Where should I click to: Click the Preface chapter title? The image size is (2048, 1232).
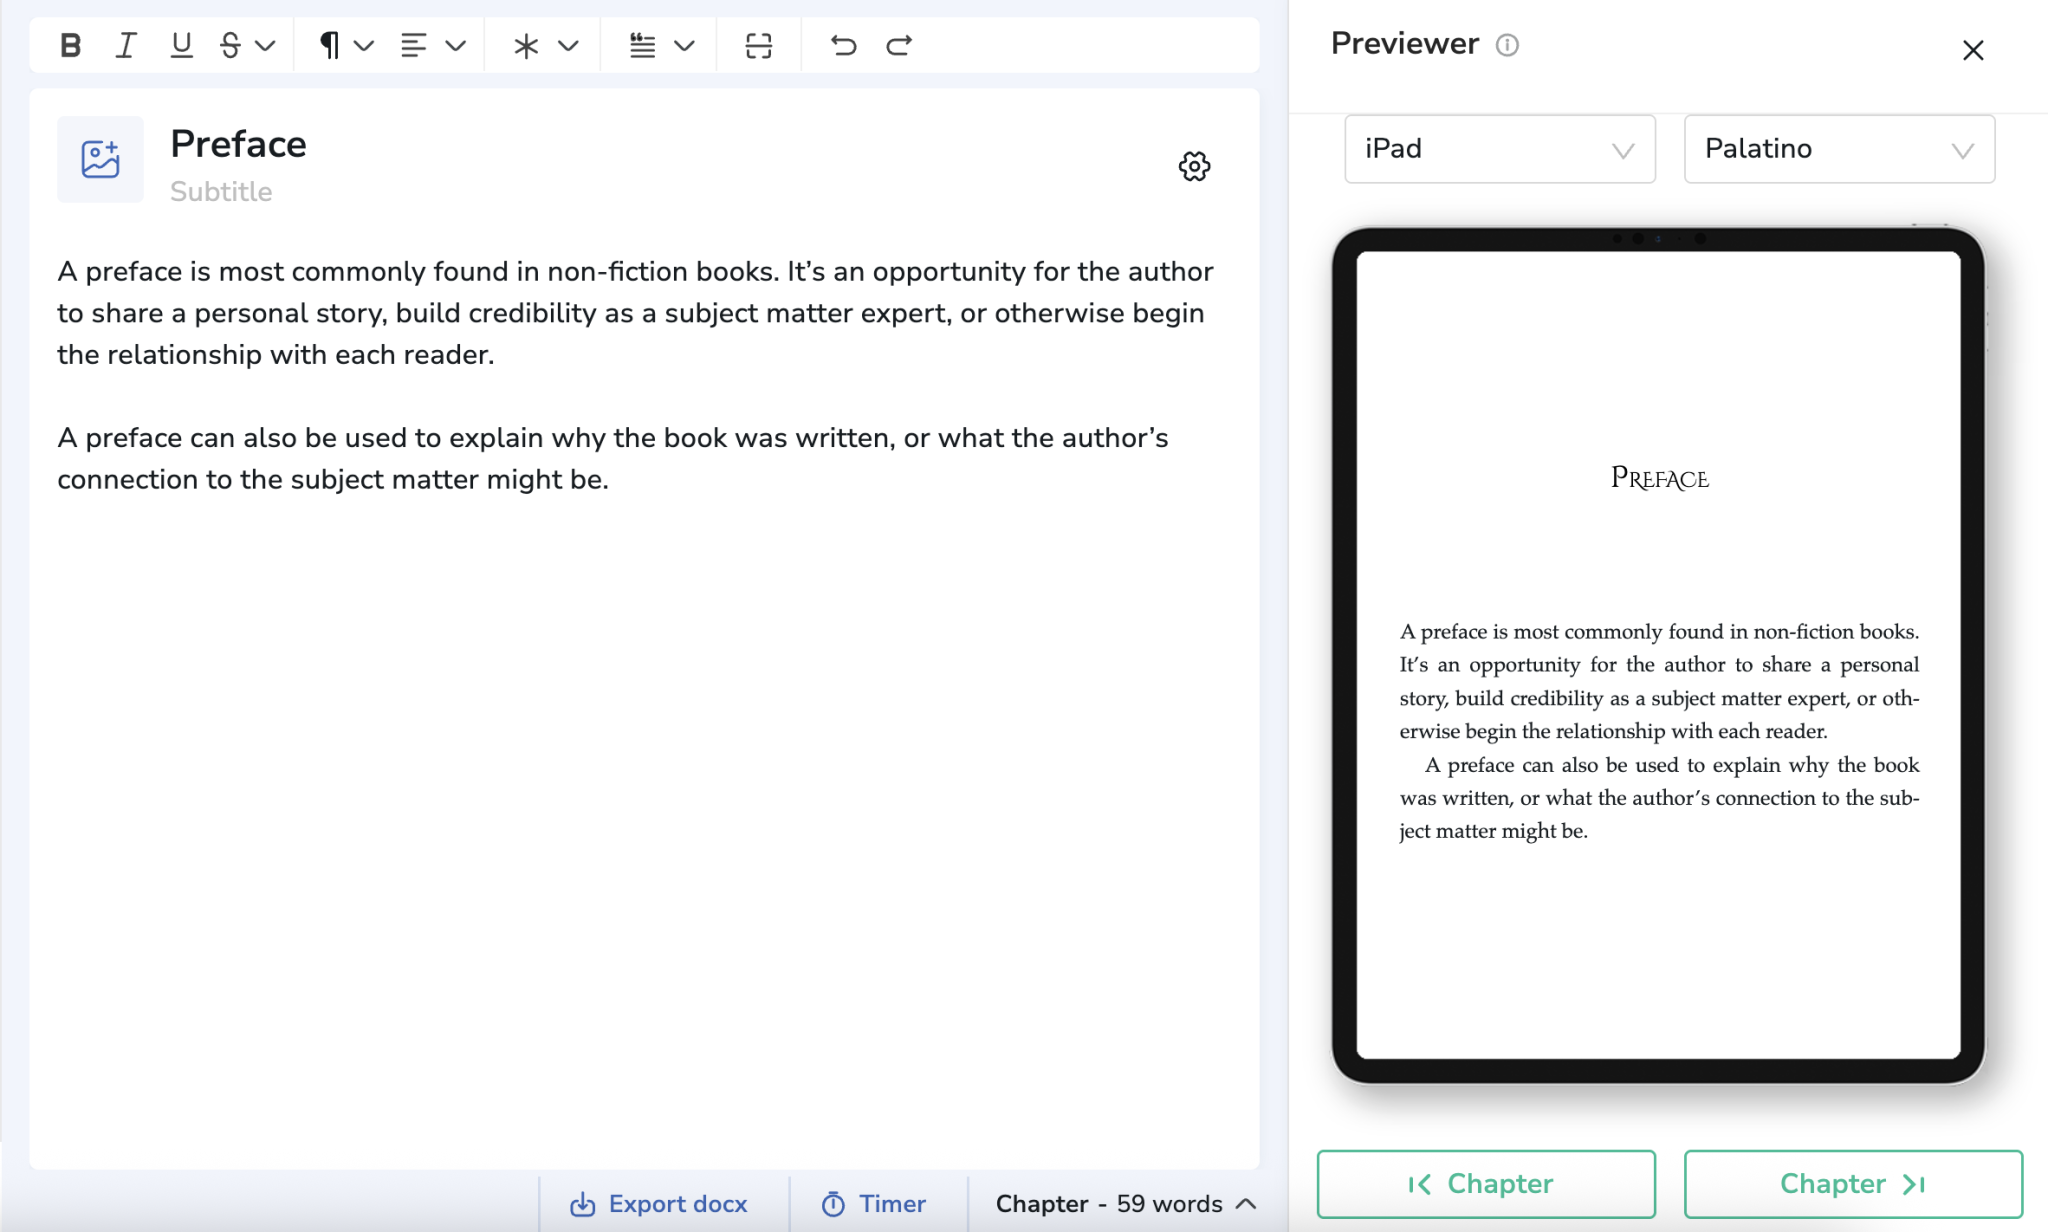[x=238, y=144]
